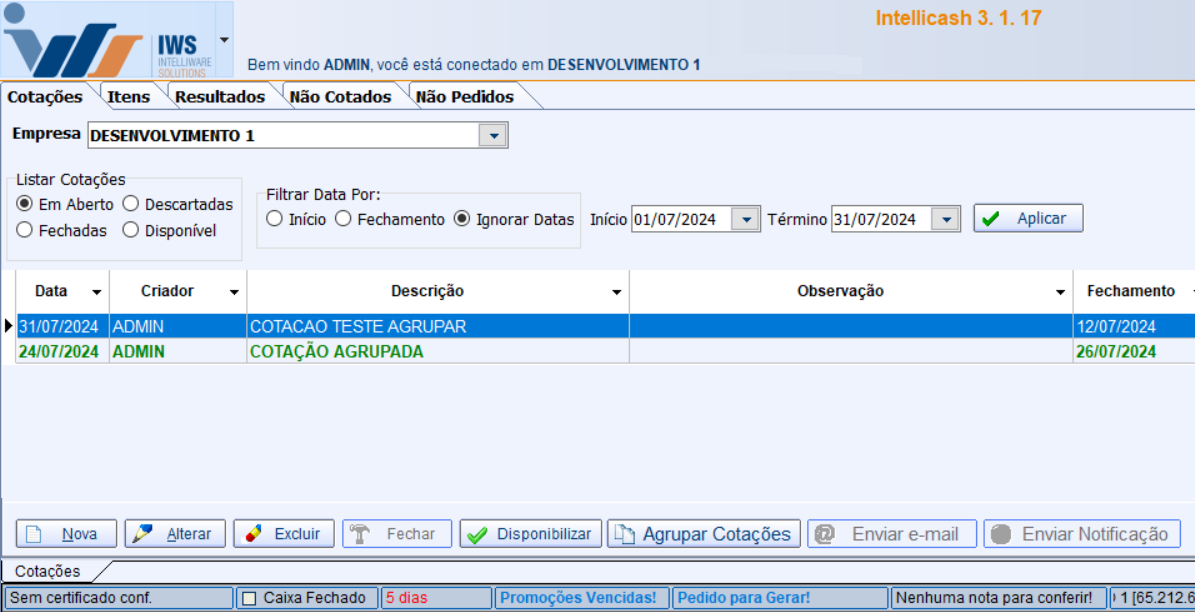
Task: Select the Fechadas radio option
Action: point(25,230)
